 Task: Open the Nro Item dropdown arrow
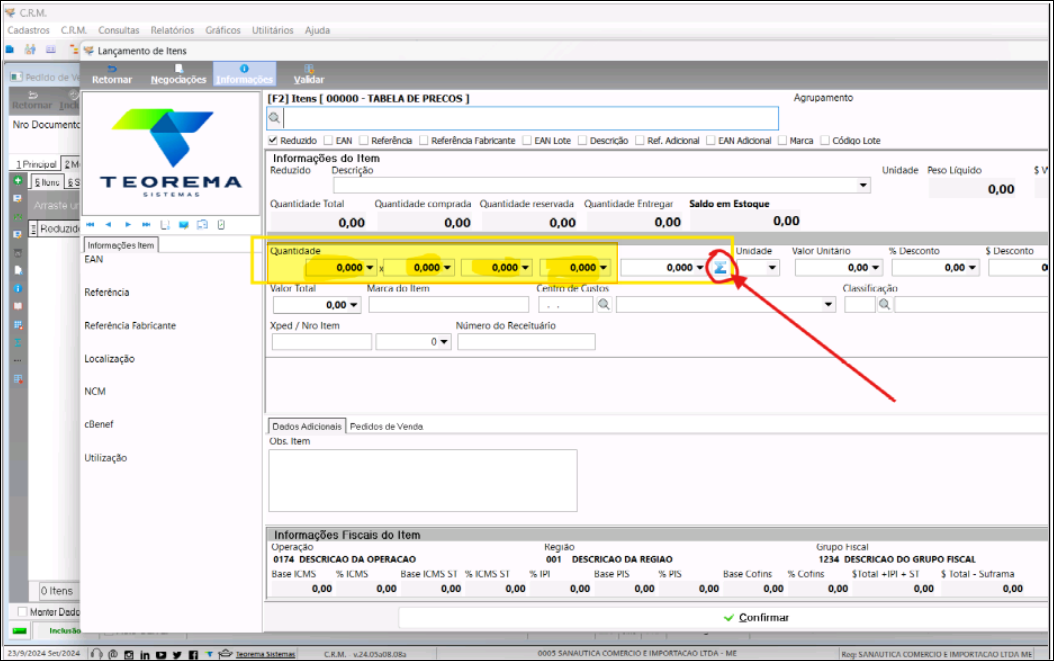444,342
